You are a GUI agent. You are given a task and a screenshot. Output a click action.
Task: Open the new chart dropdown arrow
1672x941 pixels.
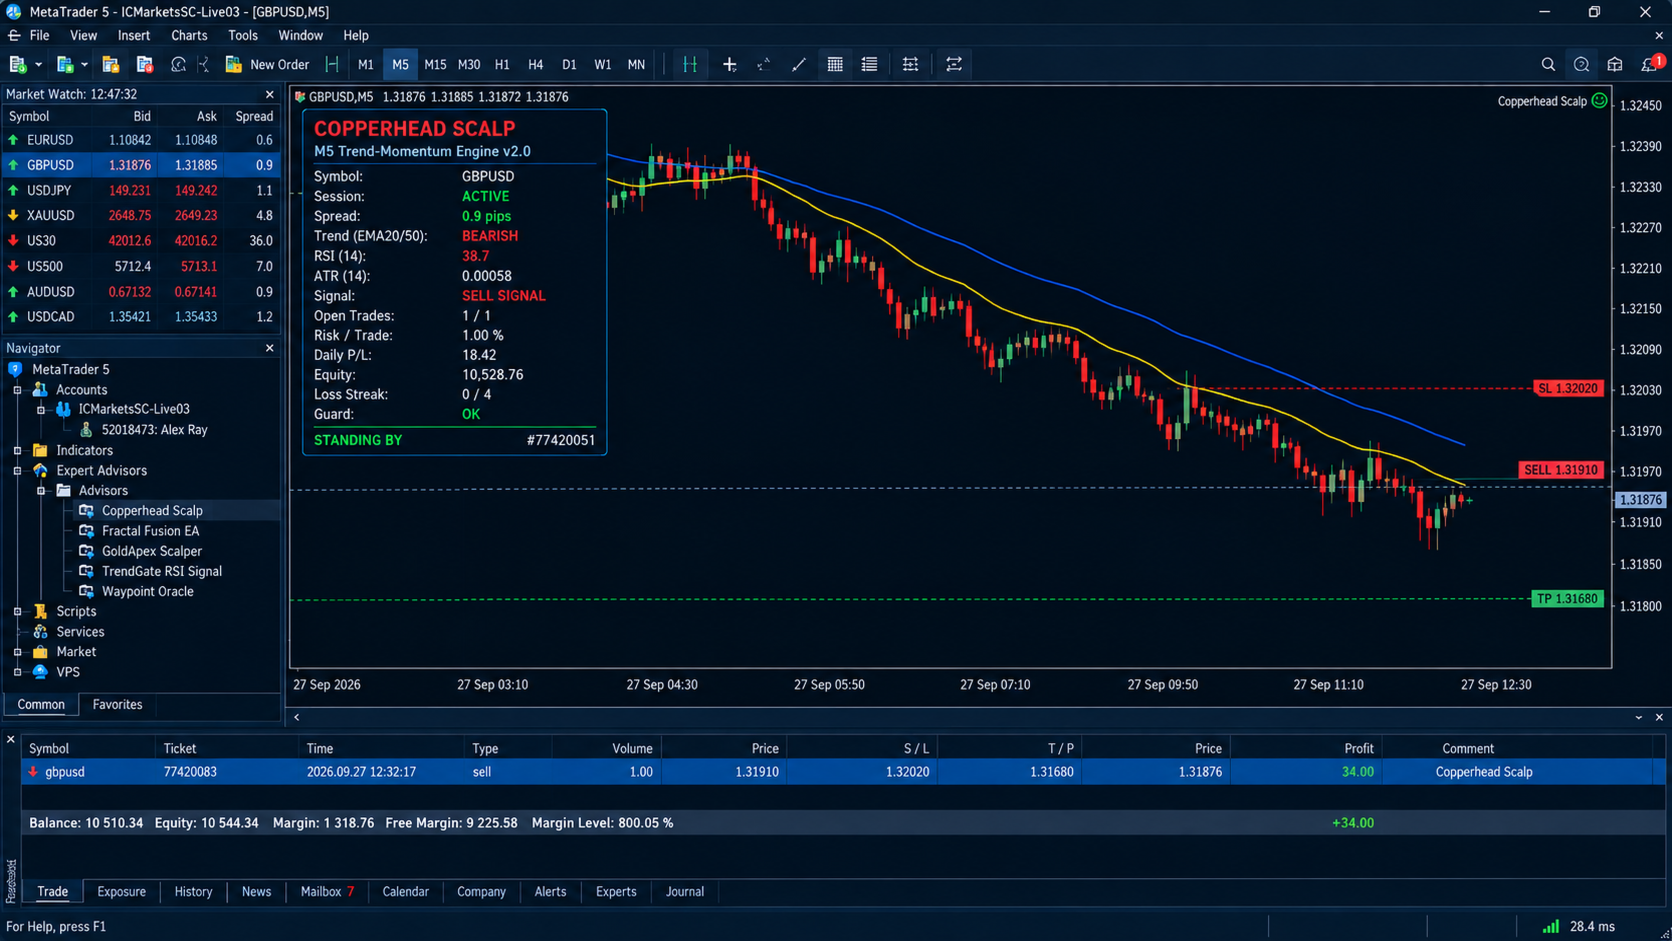(39, 64)
